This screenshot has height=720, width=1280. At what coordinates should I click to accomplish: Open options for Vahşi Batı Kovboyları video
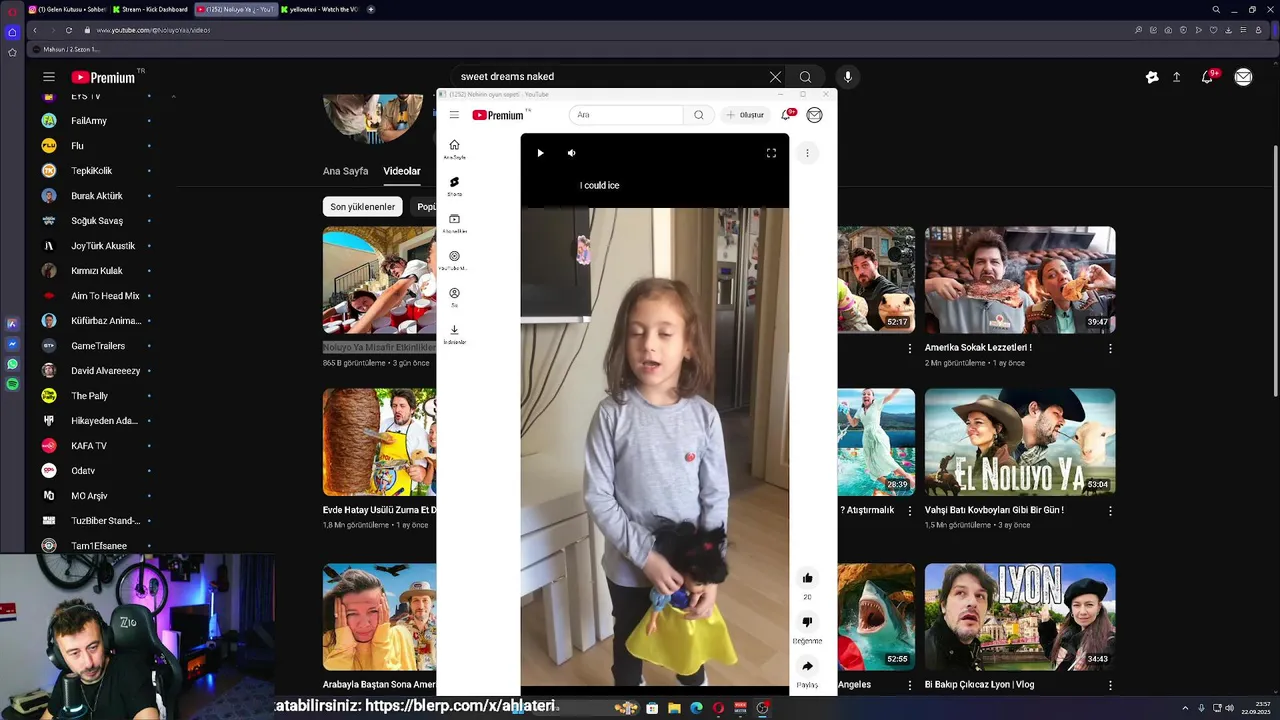tap(1110, 511)
